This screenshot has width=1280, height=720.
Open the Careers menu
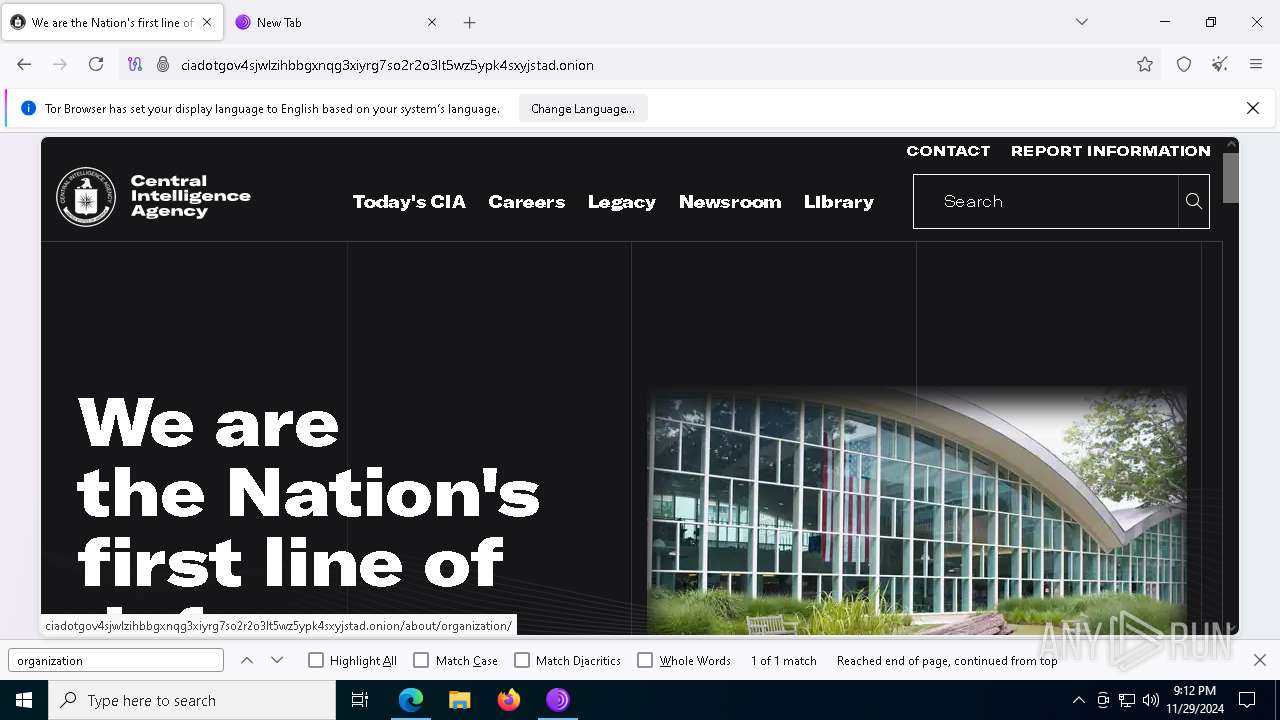[527, 202]
